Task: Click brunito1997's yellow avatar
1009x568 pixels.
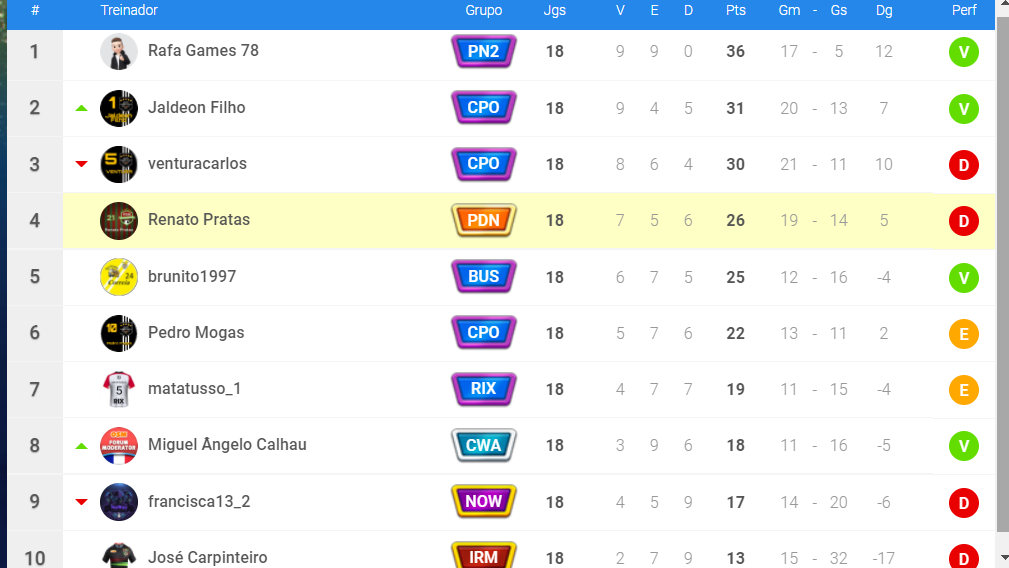Action: pos(119,277)
